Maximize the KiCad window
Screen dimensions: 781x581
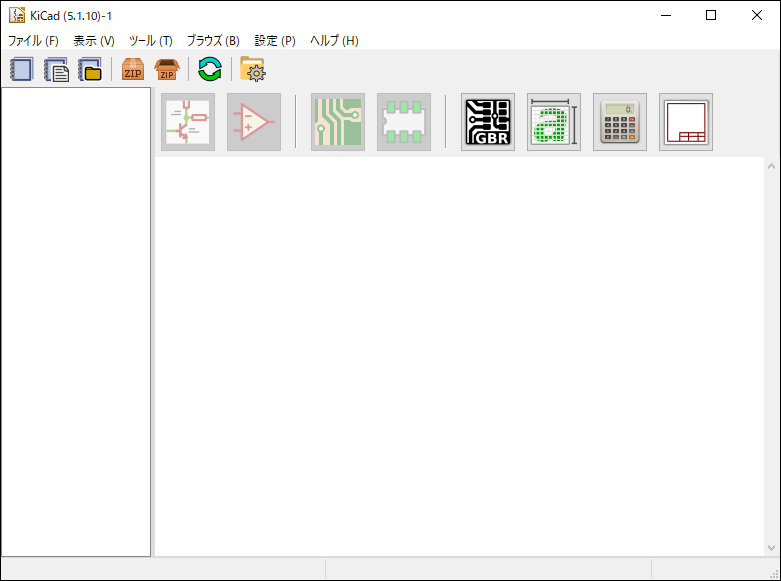(711, 15)
